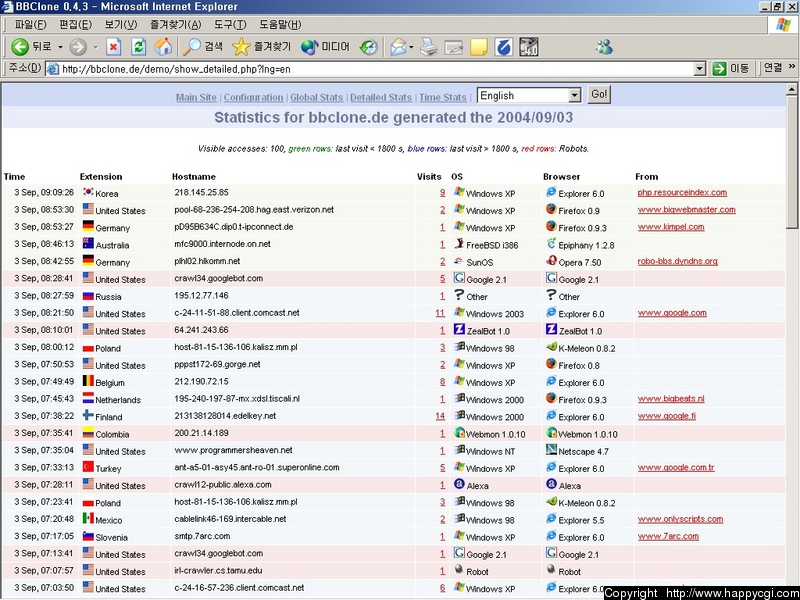Open the Back button history dropdown arrow
The width and height of the screenshot is (800, 600).
pyautogui.click(x=60, y=47)
